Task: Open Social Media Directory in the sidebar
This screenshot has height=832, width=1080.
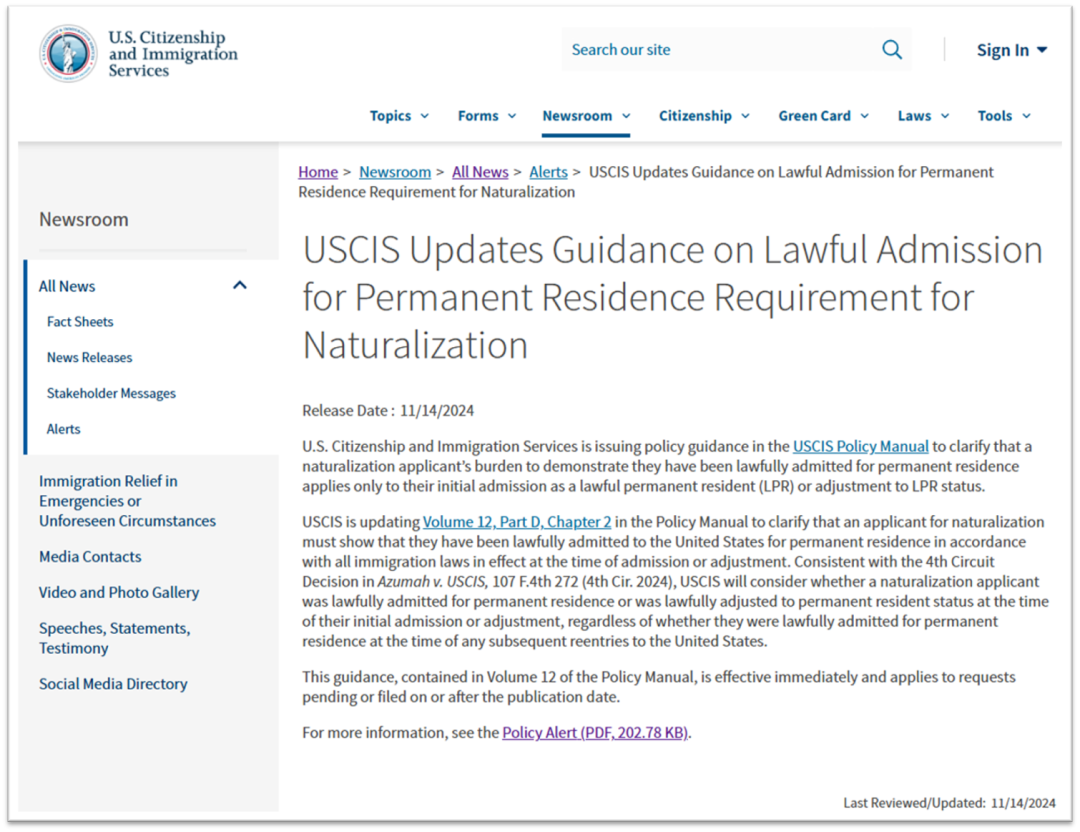Action: [113, 684]
